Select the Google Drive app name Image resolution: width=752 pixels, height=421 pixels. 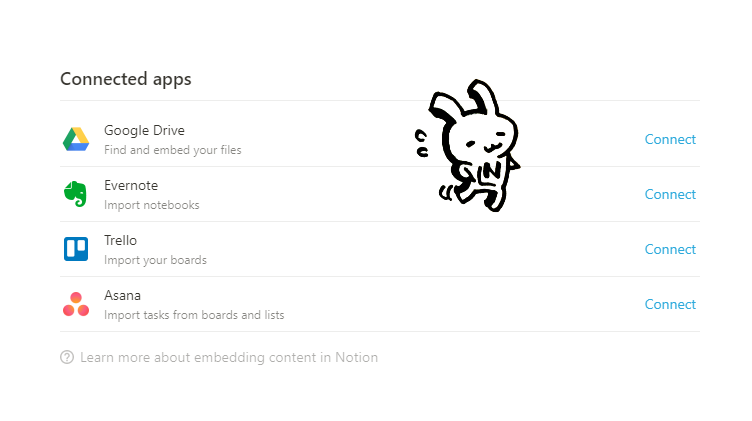pos(144,130)
